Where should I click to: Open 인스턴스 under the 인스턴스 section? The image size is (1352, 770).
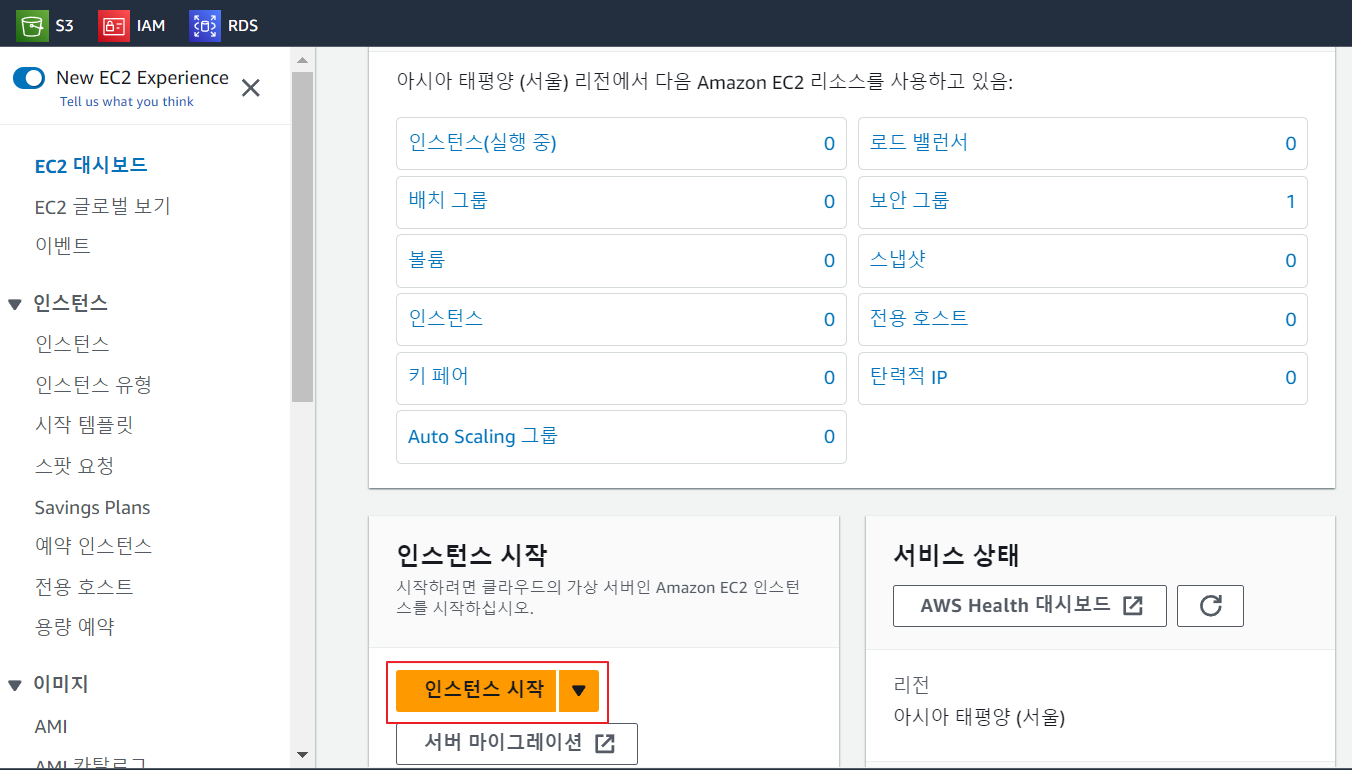[x=72, y=343]
